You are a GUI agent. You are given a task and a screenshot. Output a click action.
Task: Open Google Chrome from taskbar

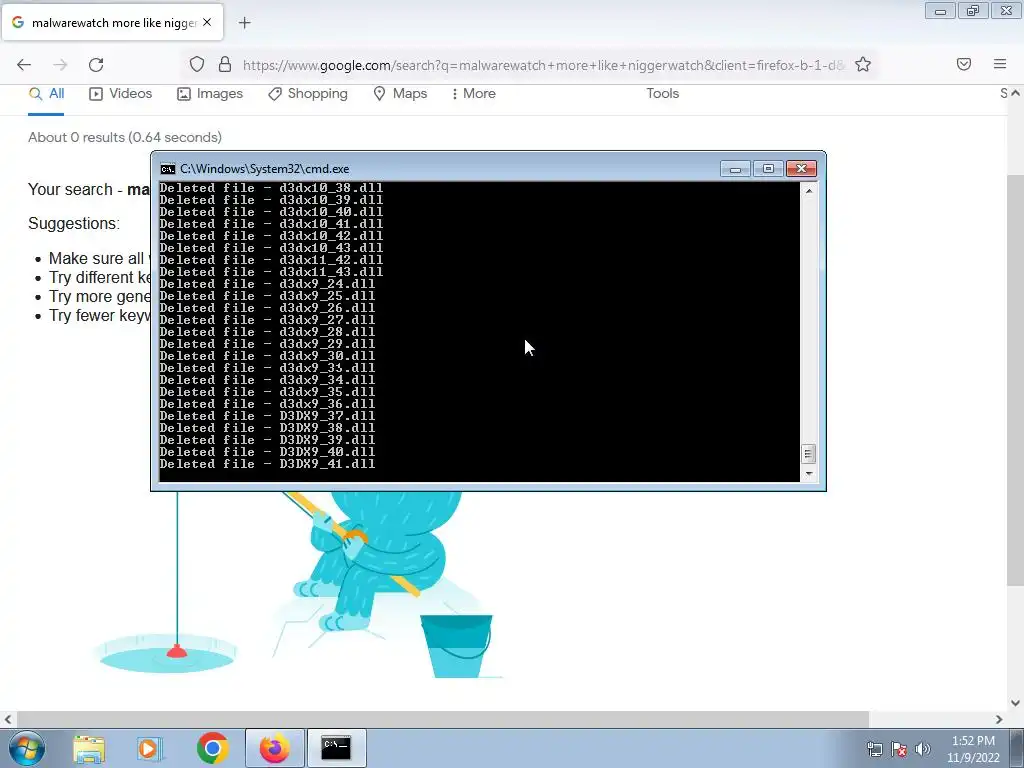click(212, 748)
